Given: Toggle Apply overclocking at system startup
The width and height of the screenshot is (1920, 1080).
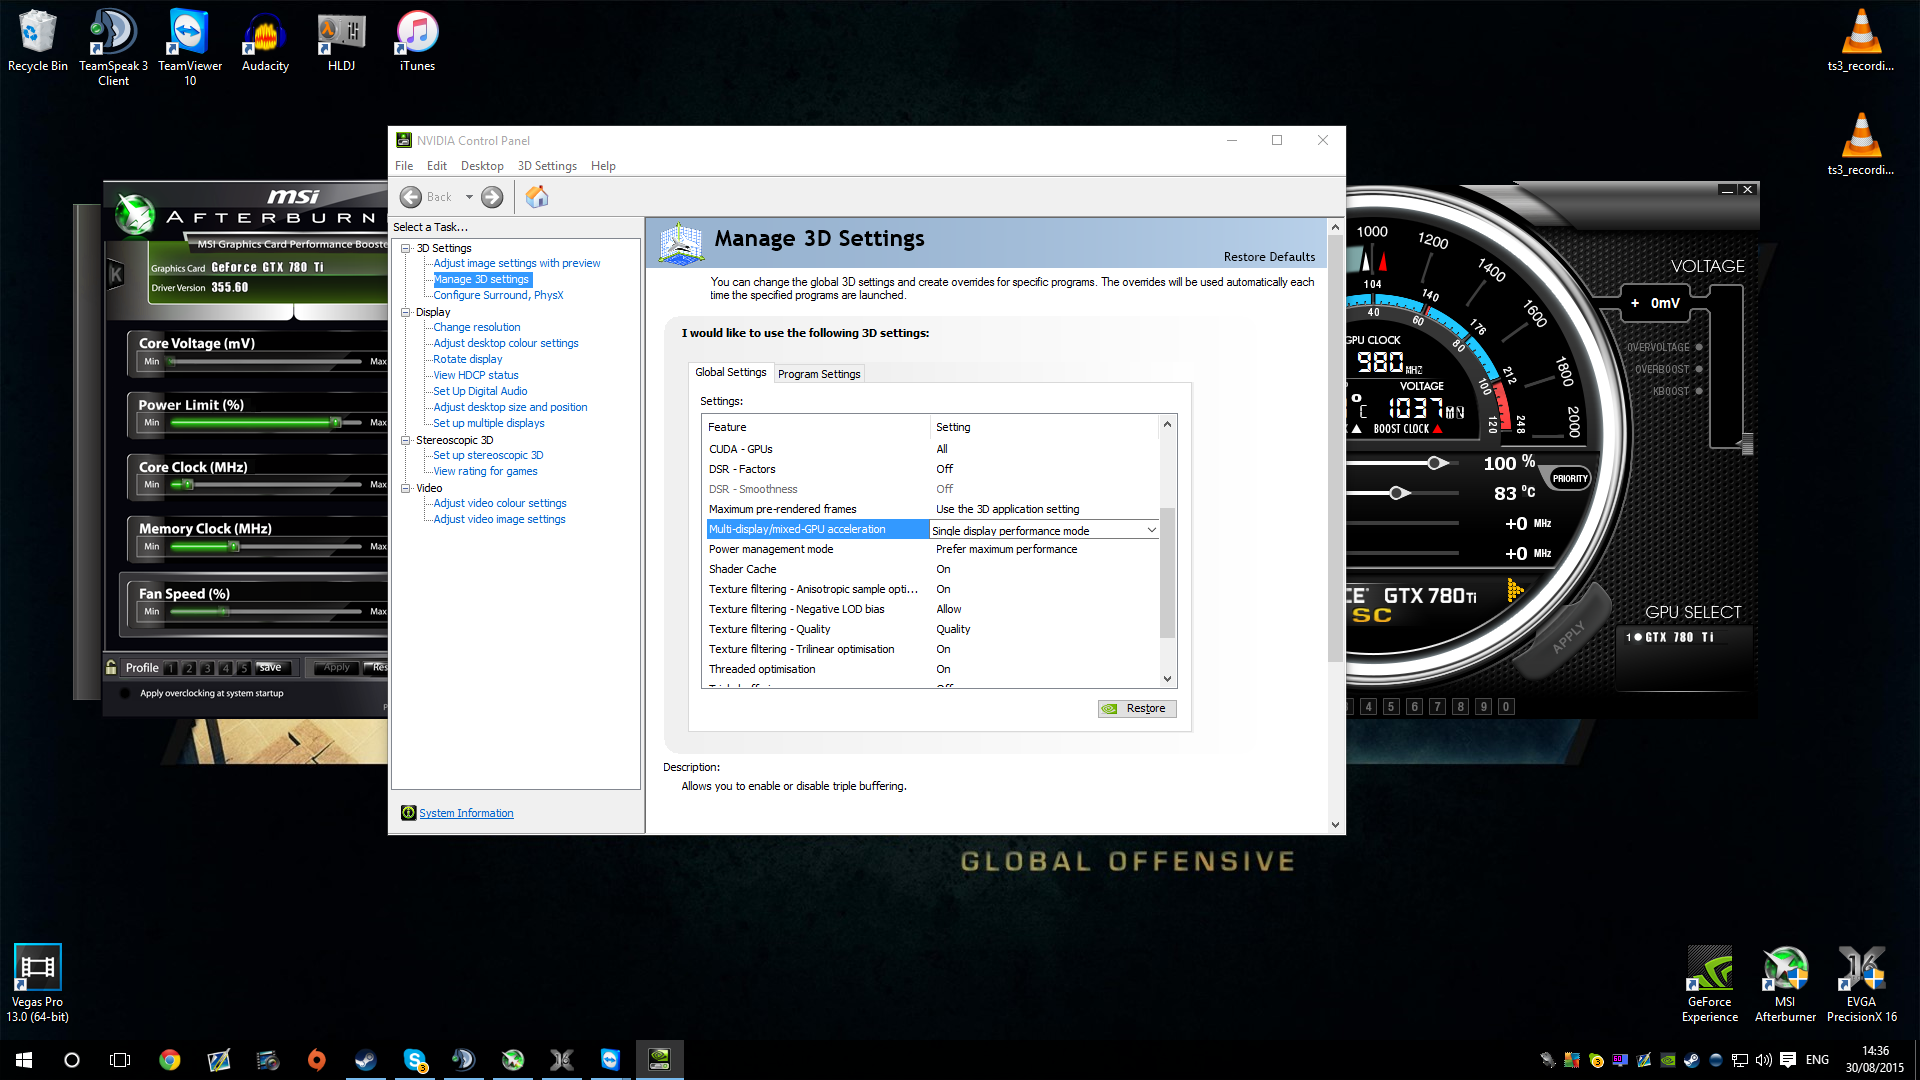Looking at the screenshot, I should (125, 693).
